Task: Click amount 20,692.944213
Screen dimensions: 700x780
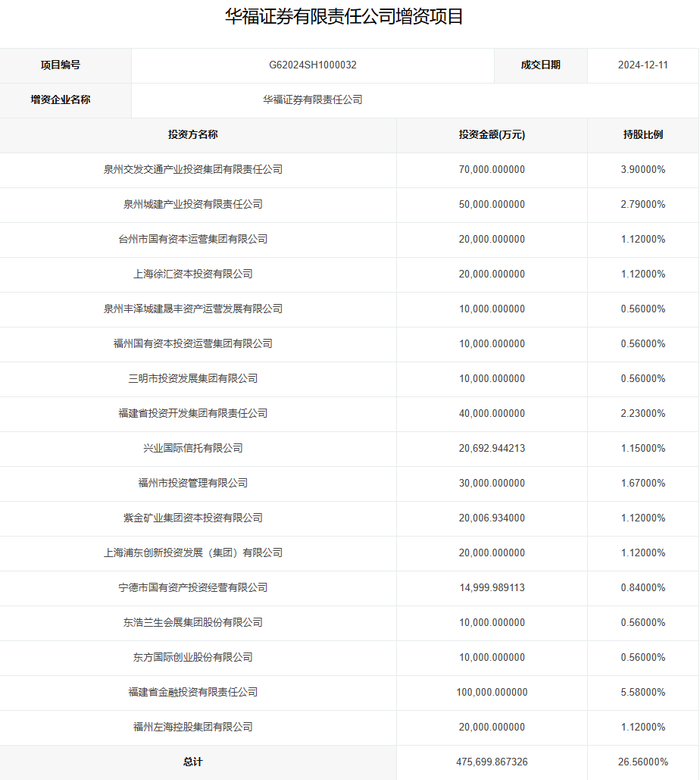Action: point(492,448)
